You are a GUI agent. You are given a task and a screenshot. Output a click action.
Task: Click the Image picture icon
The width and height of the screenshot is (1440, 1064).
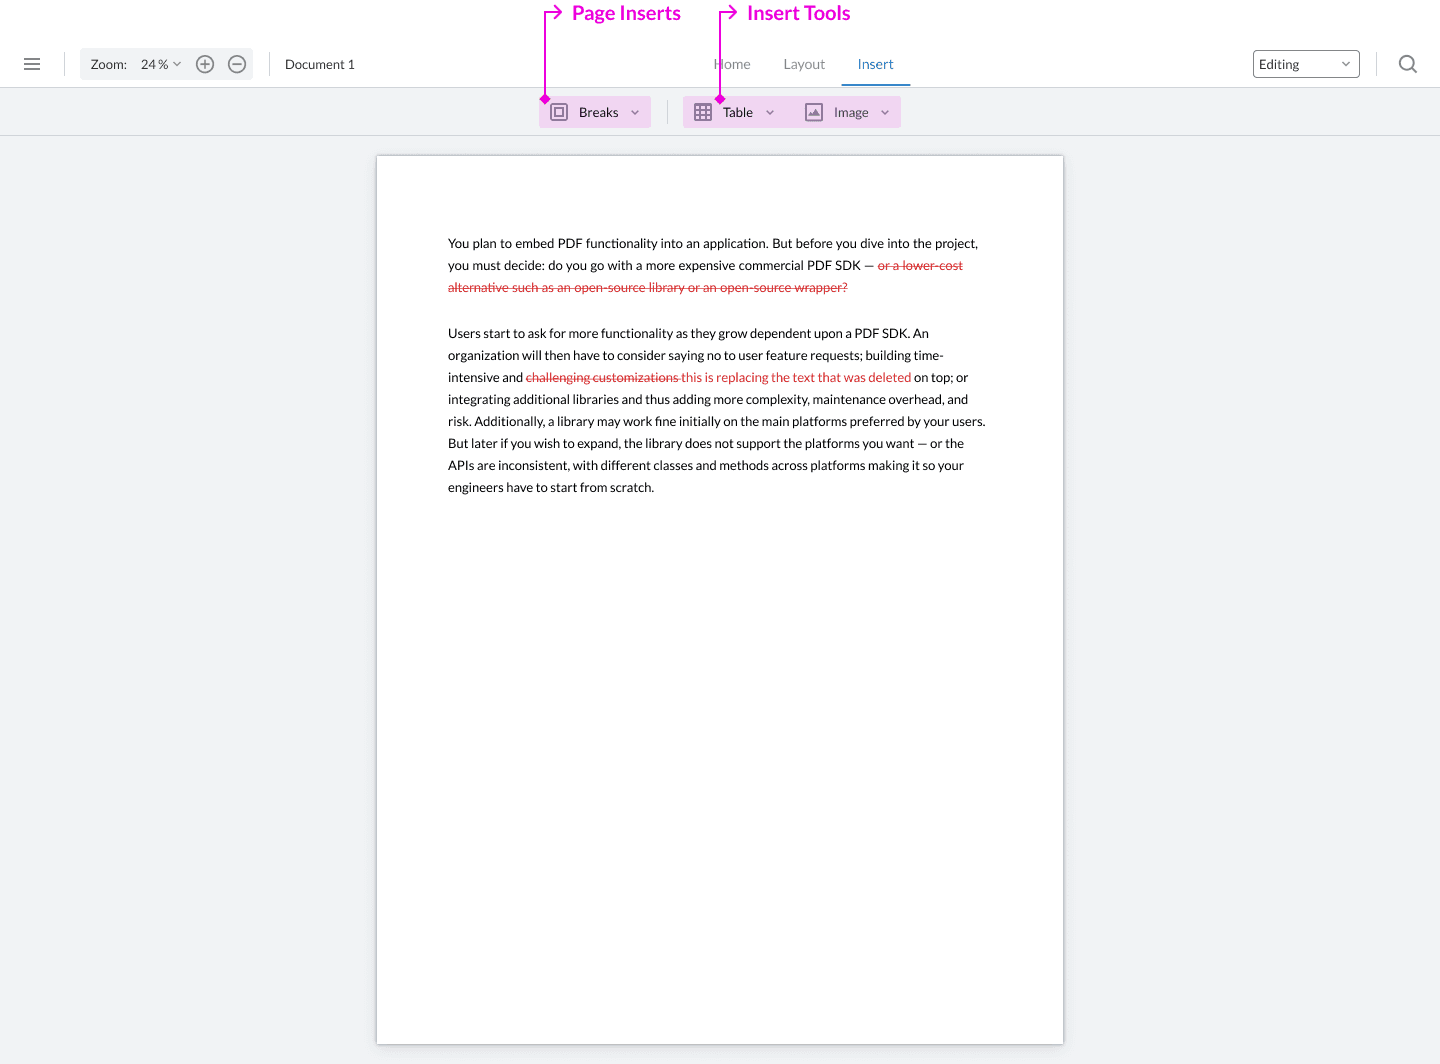pyautogui.click(x=815, y=111)
